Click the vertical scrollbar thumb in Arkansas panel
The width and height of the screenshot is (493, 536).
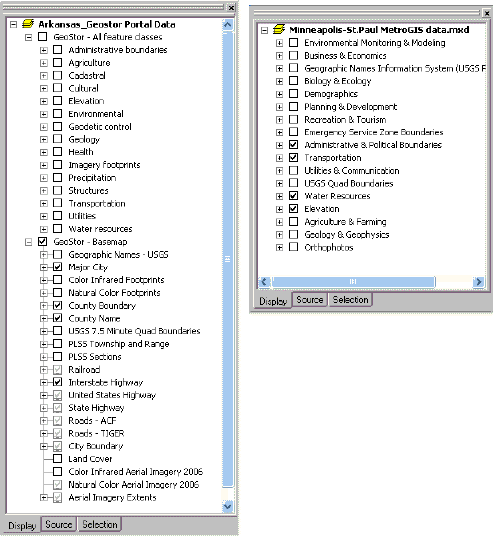click(227, 259)
